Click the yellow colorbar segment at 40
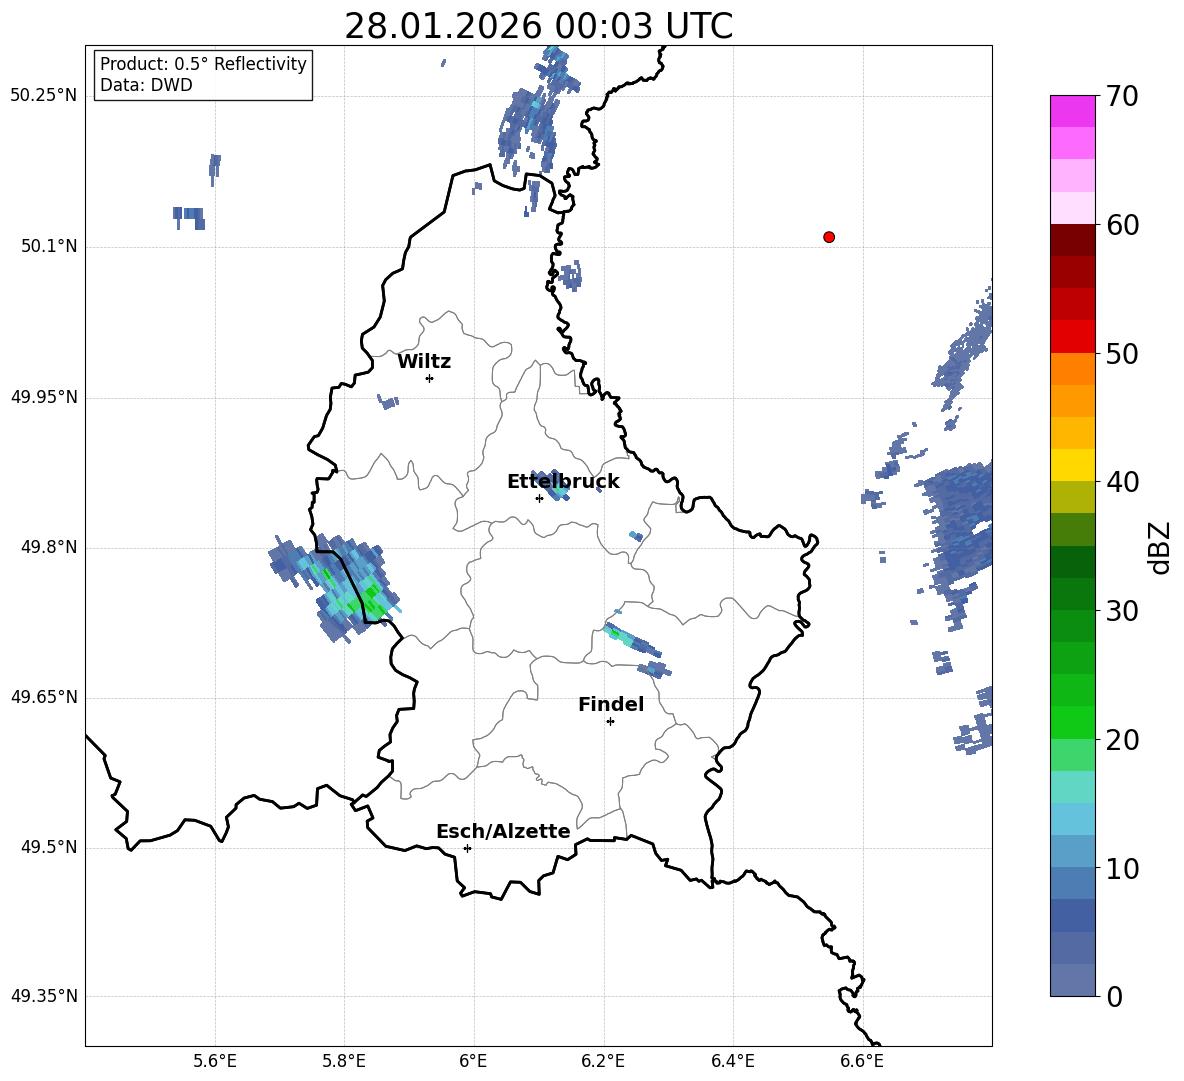Image resolution: width=1184 pixels, height=1081 pixels. tap(1073, 464)
